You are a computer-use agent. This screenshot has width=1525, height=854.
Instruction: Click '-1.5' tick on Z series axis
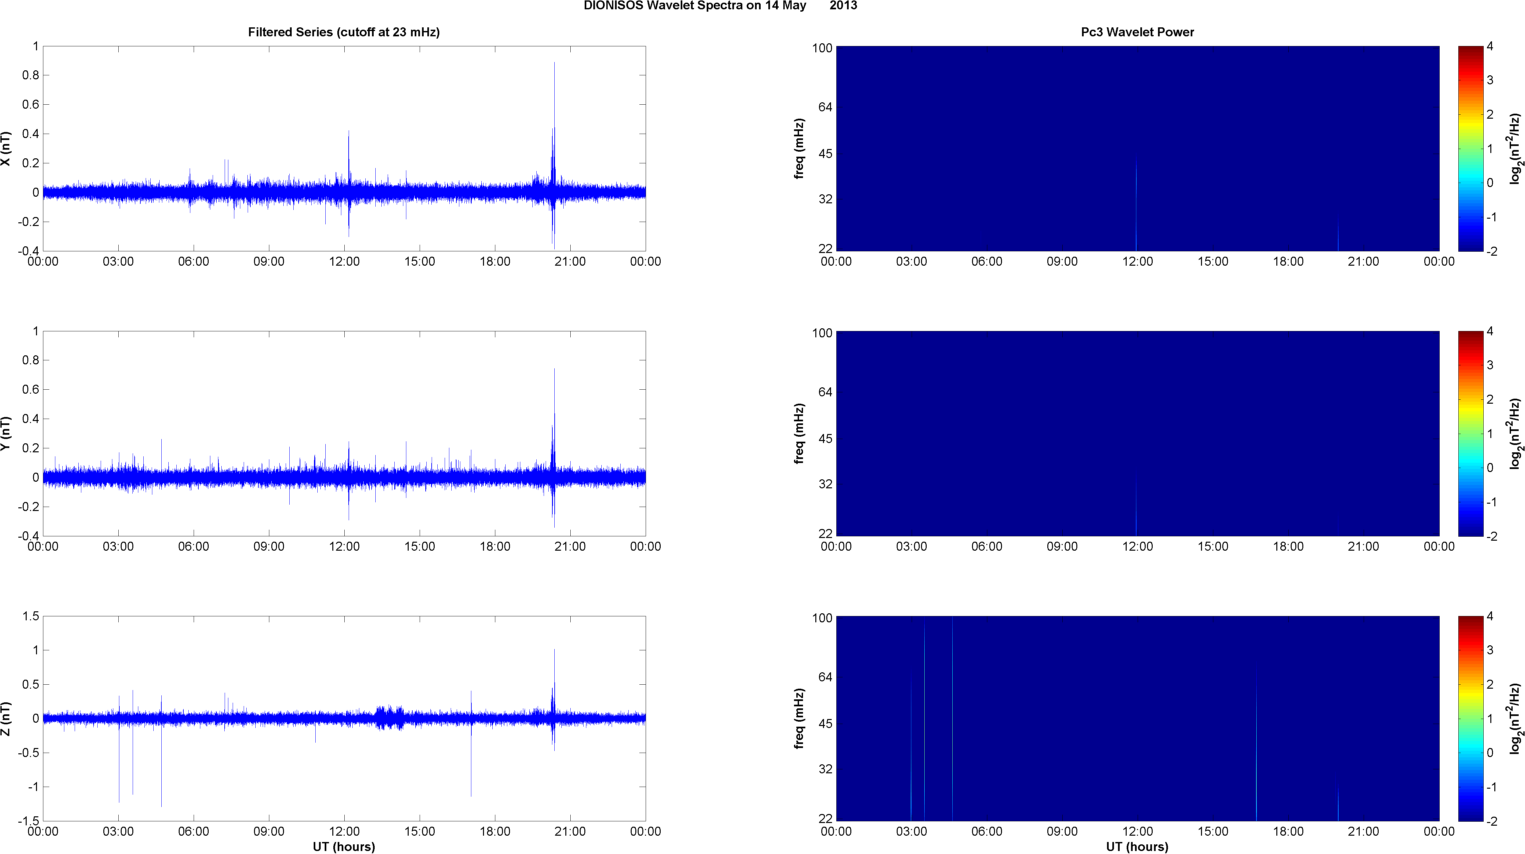click(x=28, y=821)
